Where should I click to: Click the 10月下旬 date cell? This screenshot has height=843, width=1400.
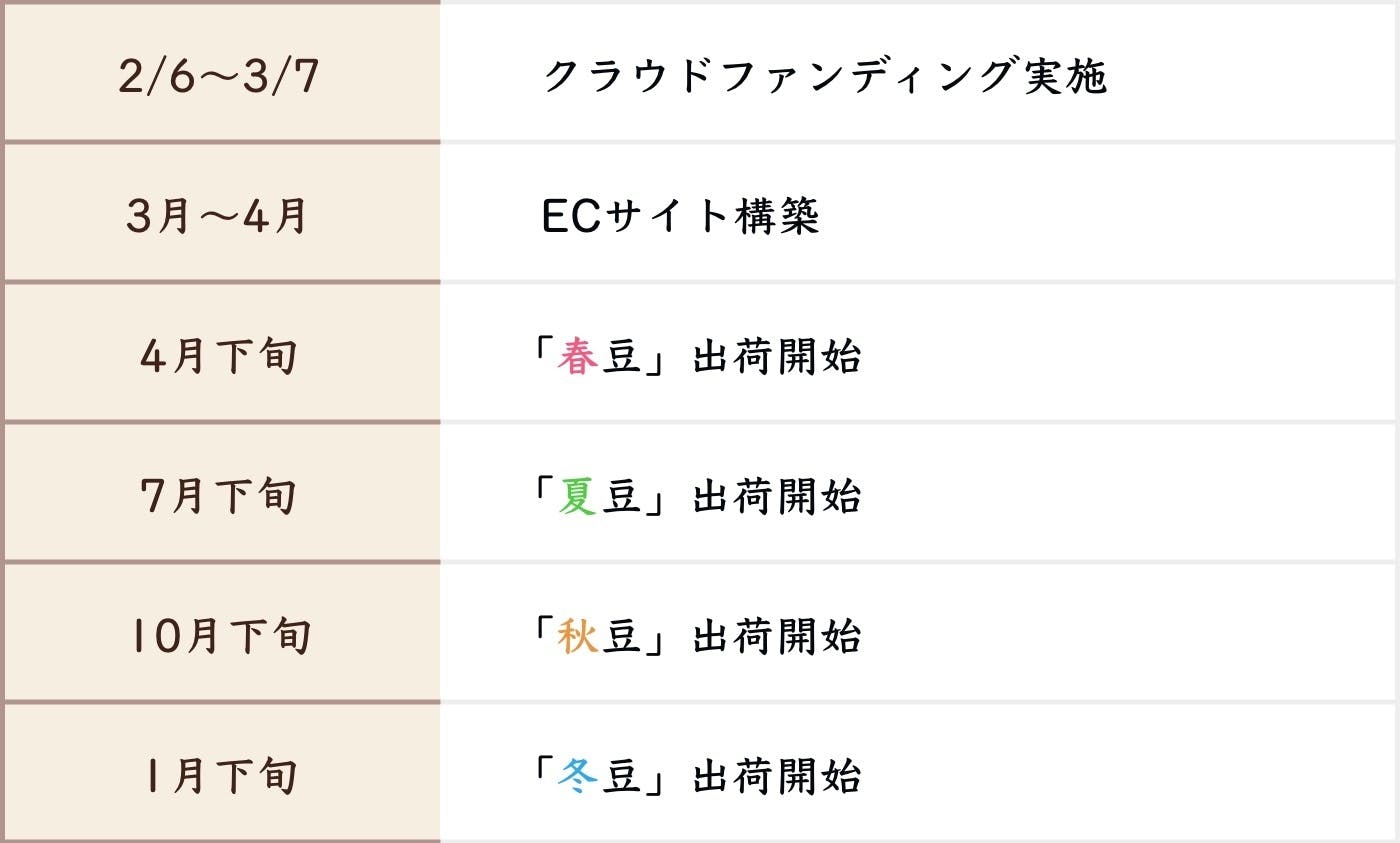tap(220, 637)
